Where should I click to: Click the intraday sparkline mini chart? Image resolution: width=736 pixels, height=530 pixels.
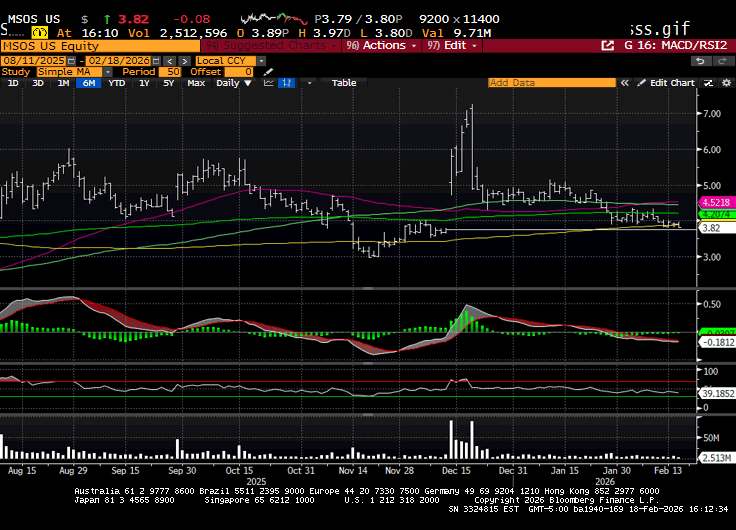pos(274,19)
